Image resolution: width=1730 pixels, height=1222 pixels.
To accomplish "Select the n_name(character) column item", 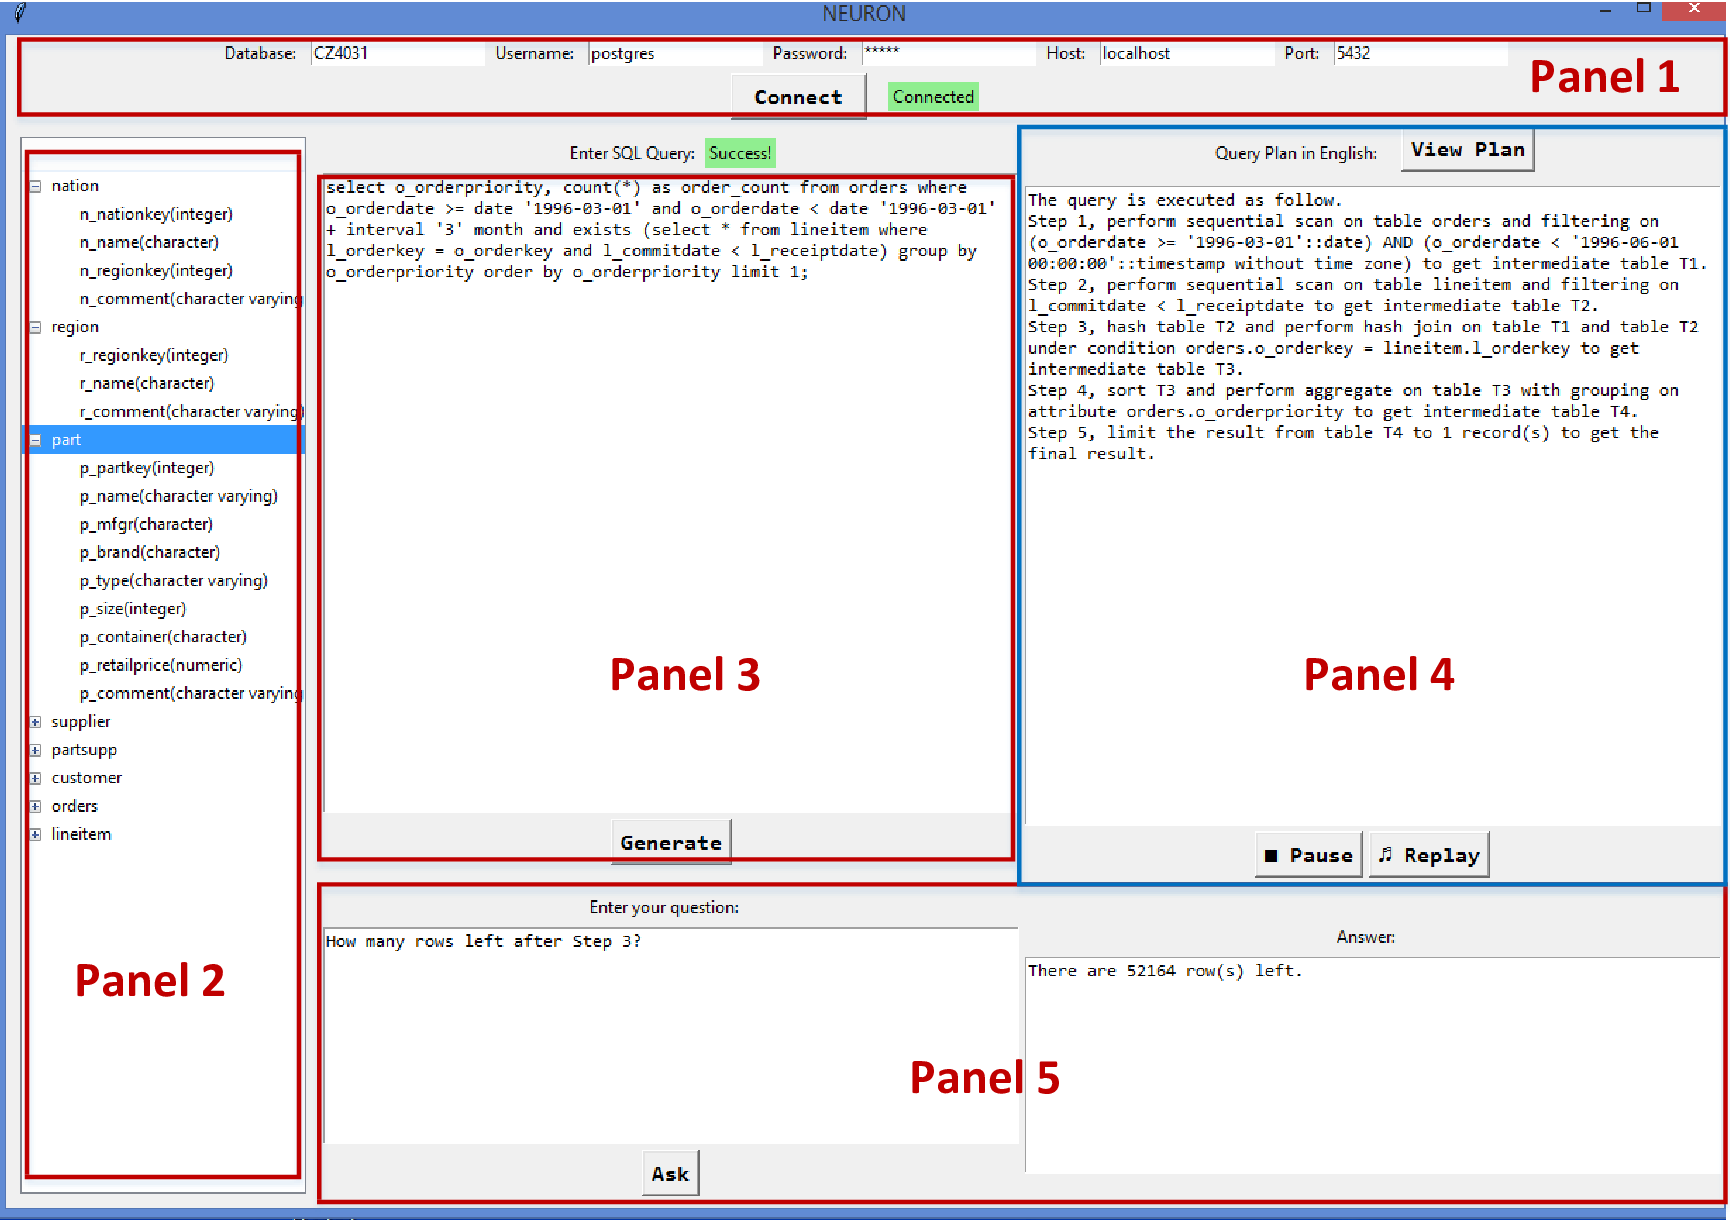I will (149, 243).
